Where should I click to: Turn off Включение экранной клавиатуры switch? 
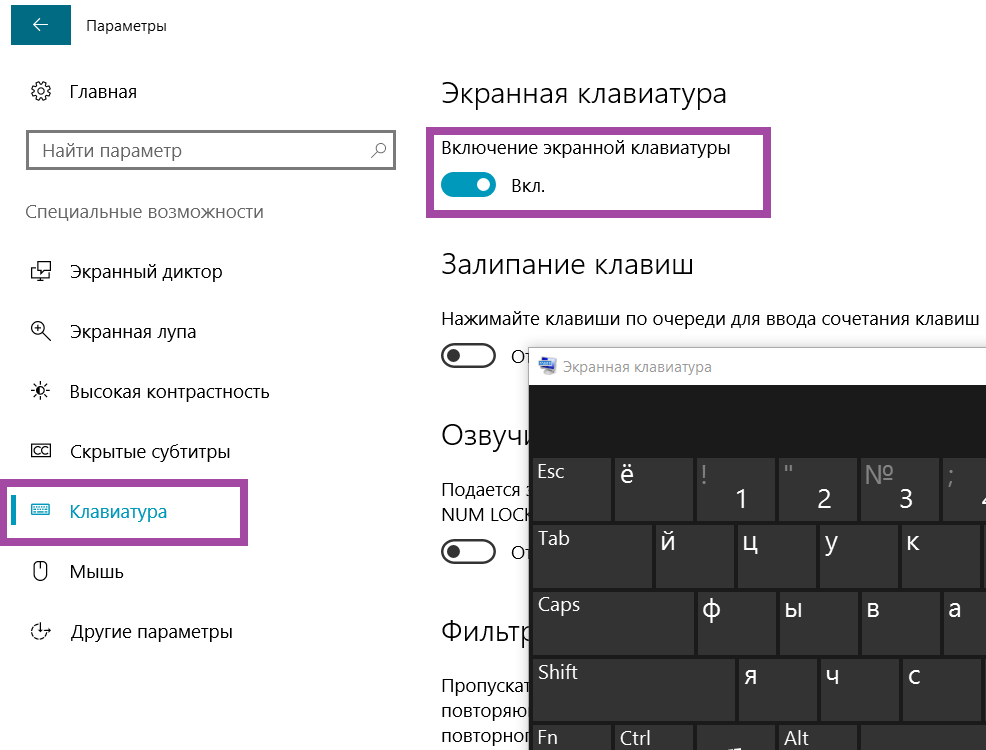point(468,185)
